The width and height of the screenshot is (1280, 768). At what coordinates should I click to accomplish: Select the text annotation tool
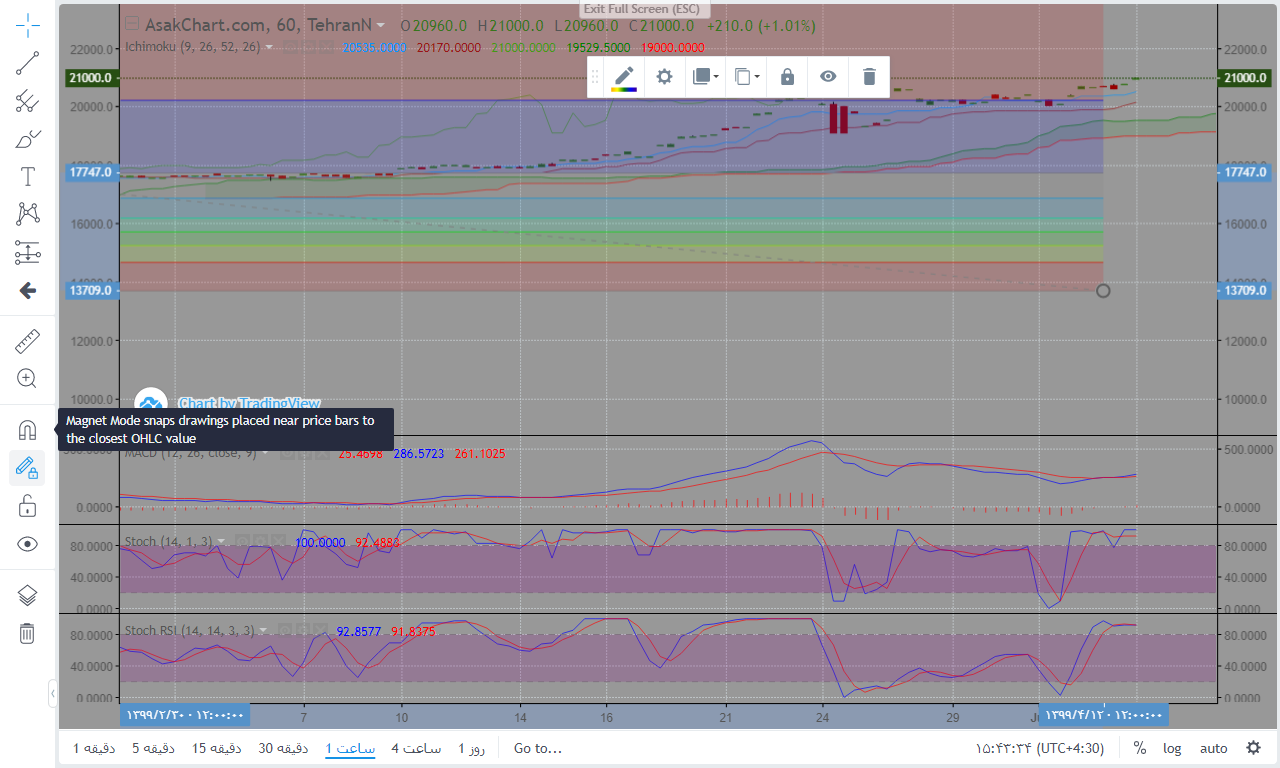(x=28, y=177)
